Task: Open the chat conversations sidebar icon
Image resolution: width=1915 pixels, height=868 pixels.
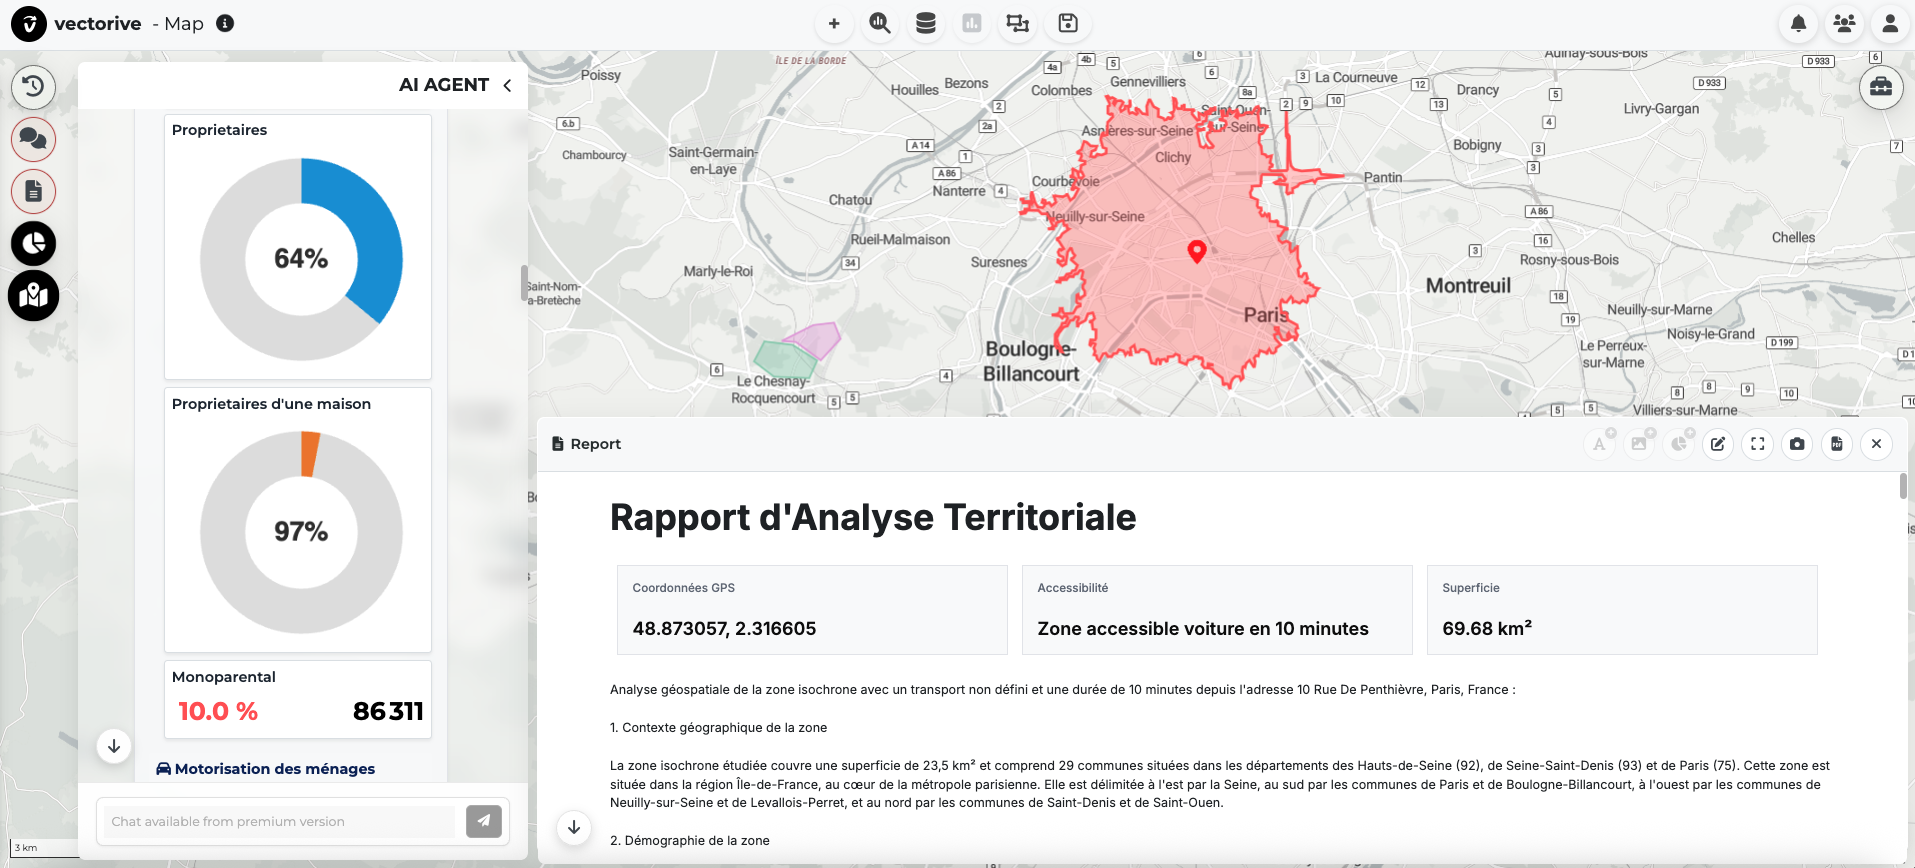Action: click(33, 139)
